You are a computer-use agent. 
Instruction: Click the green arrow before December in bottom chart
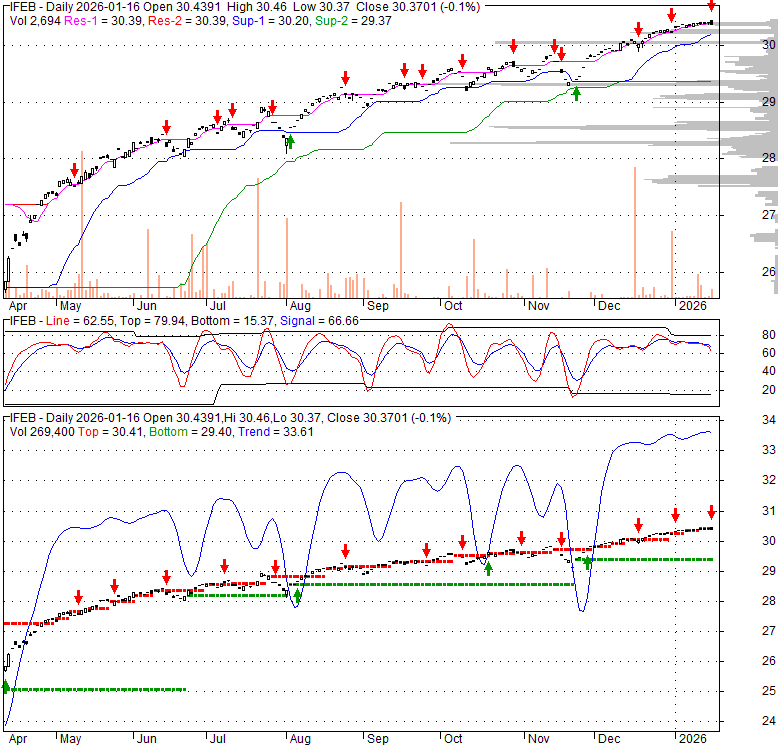tap(587, 561)
